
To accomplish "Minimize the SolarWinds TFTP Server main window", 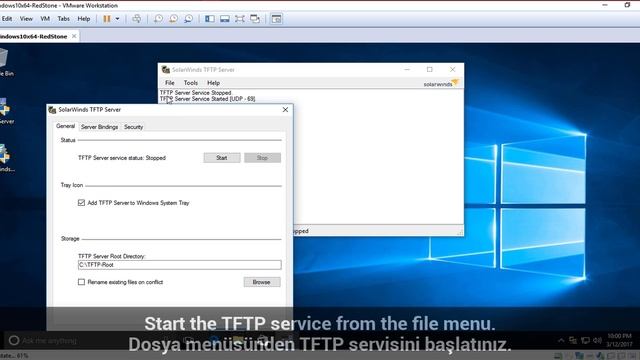I will pos(407,70).
